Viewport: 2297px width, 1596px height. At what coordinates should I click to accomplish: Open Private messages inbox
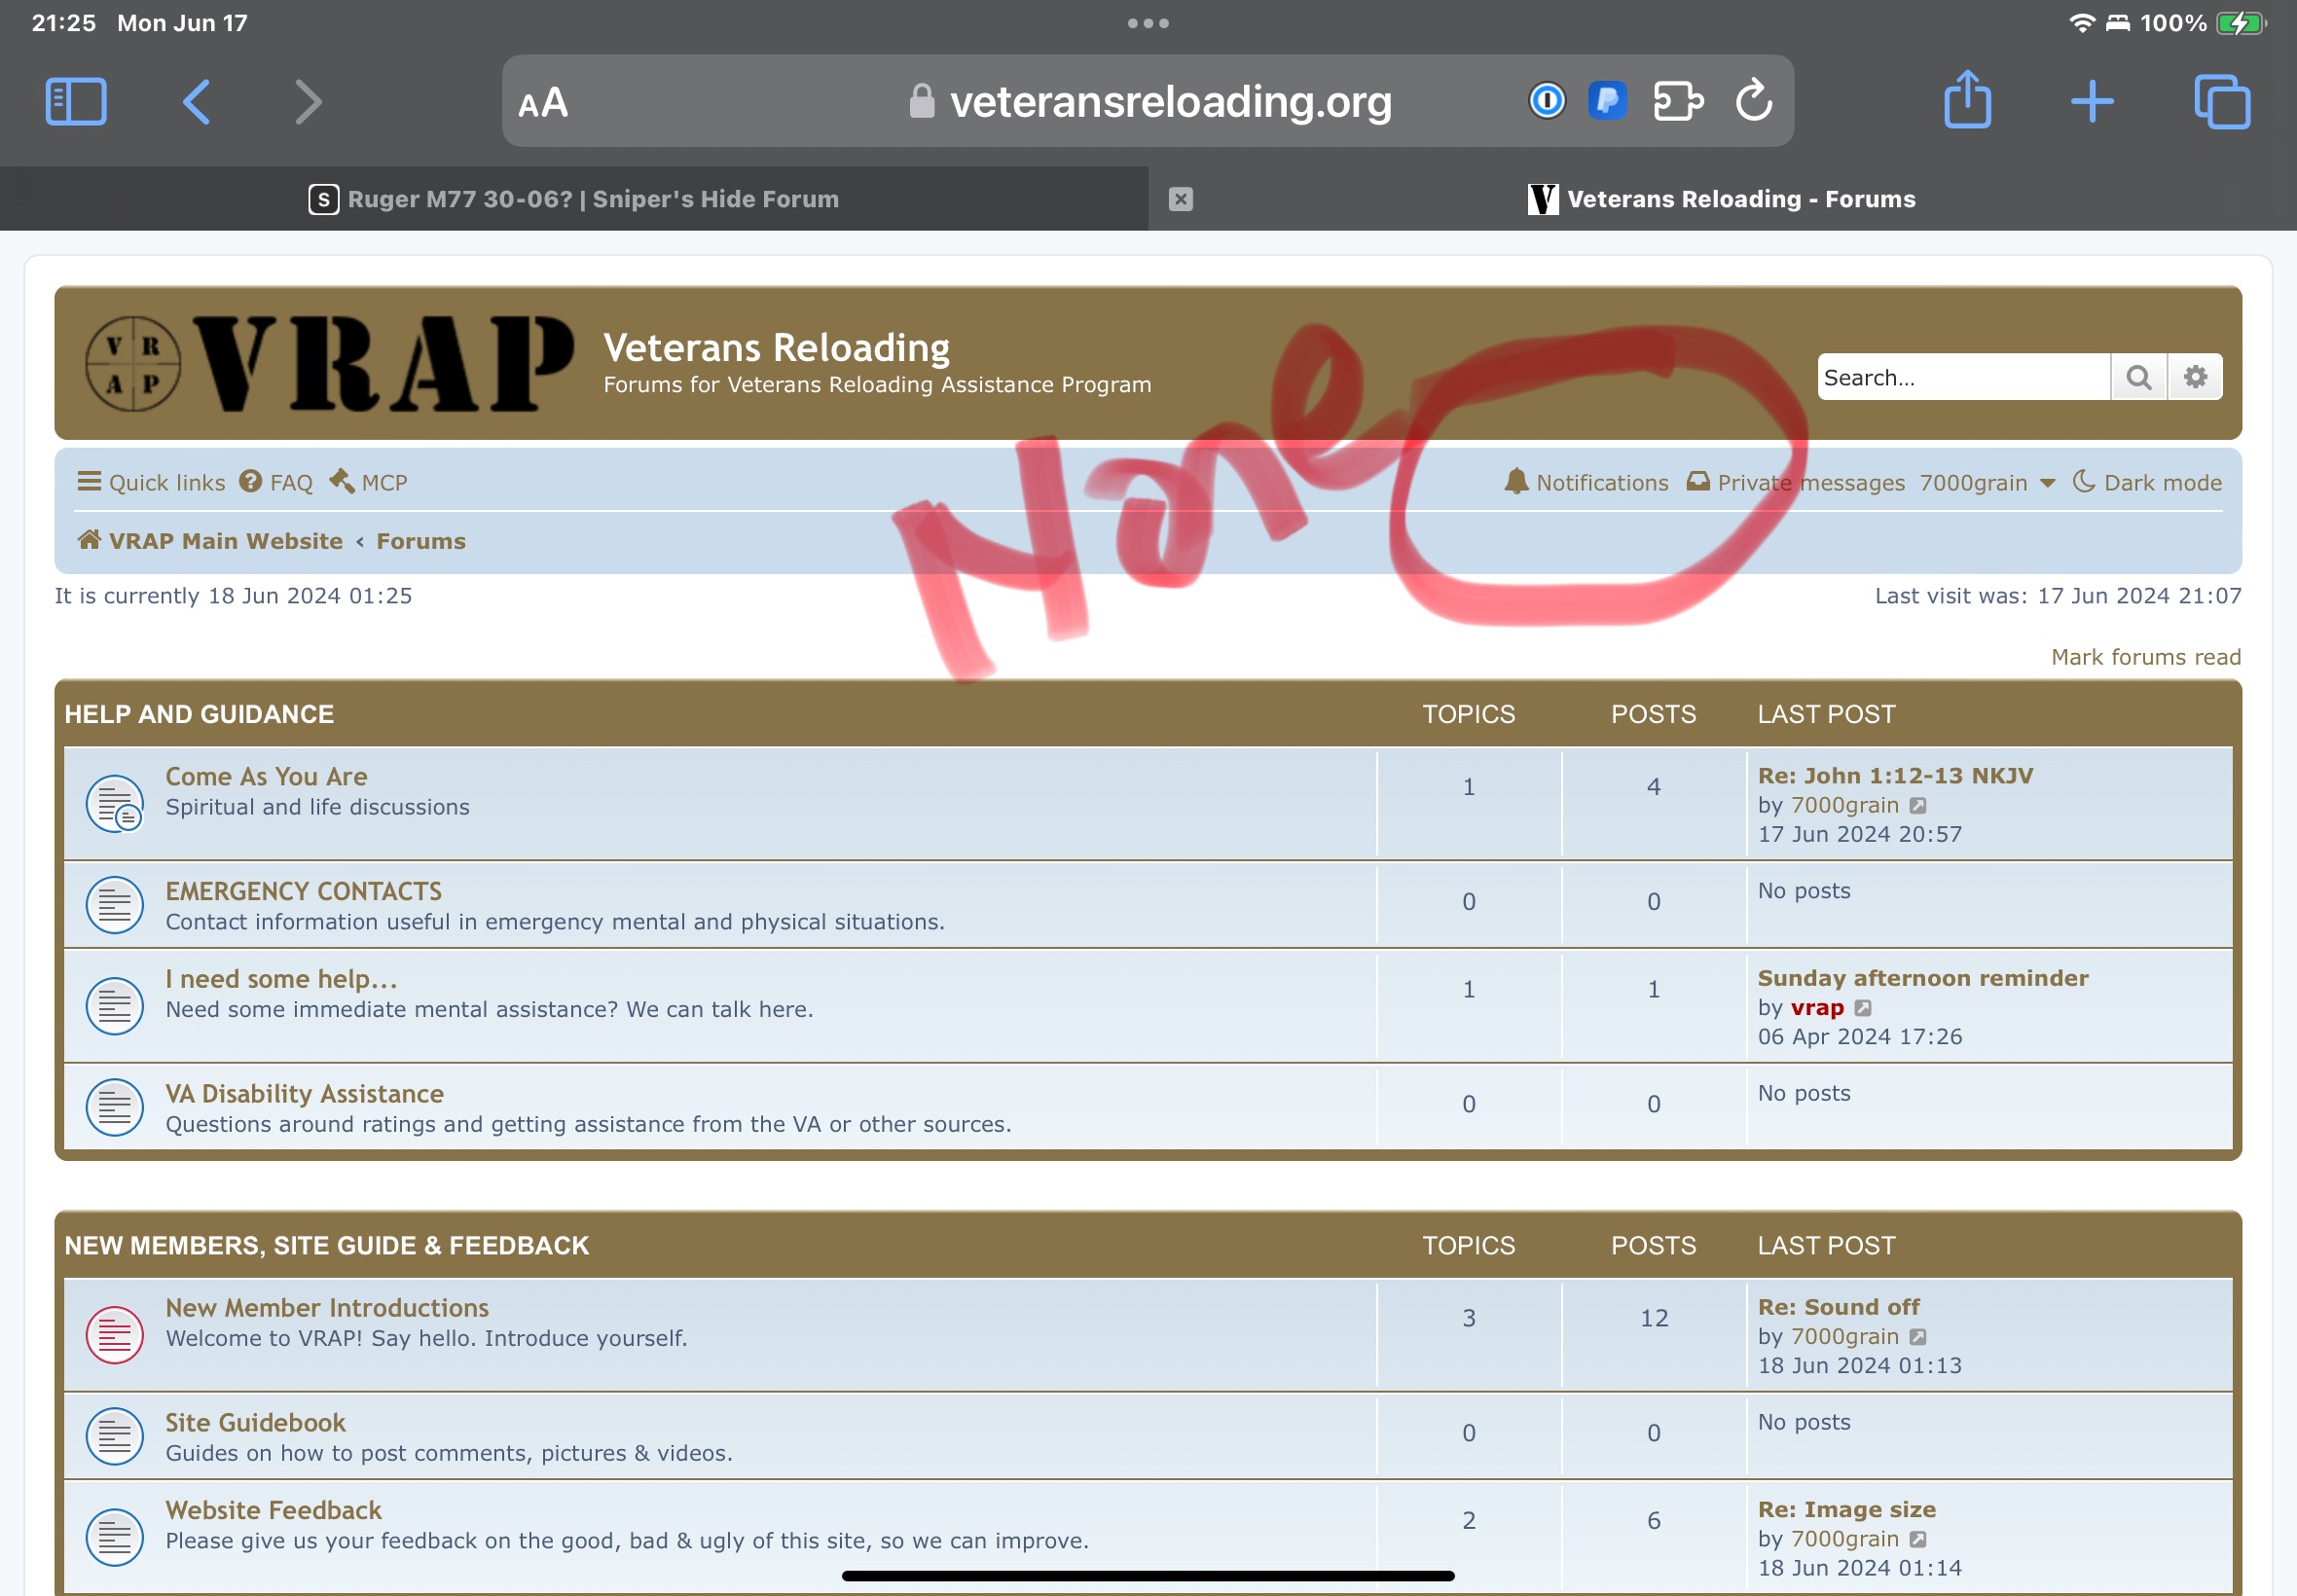click(1796, 482)
